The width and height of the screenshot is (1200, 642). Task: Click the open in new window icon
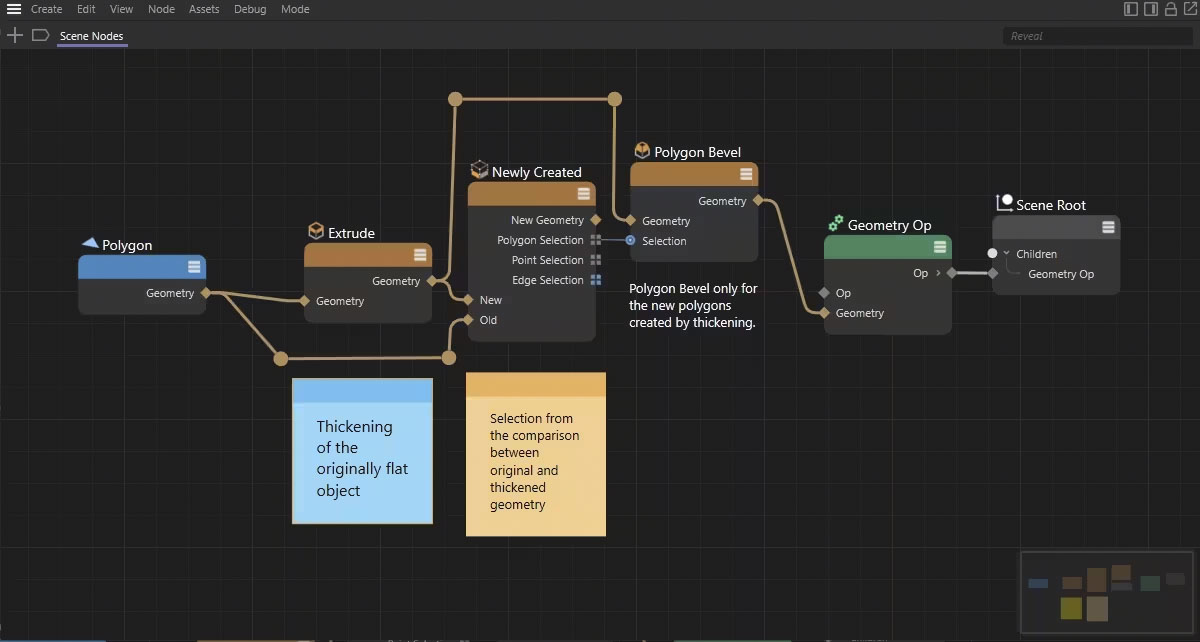coord(1188,9)
